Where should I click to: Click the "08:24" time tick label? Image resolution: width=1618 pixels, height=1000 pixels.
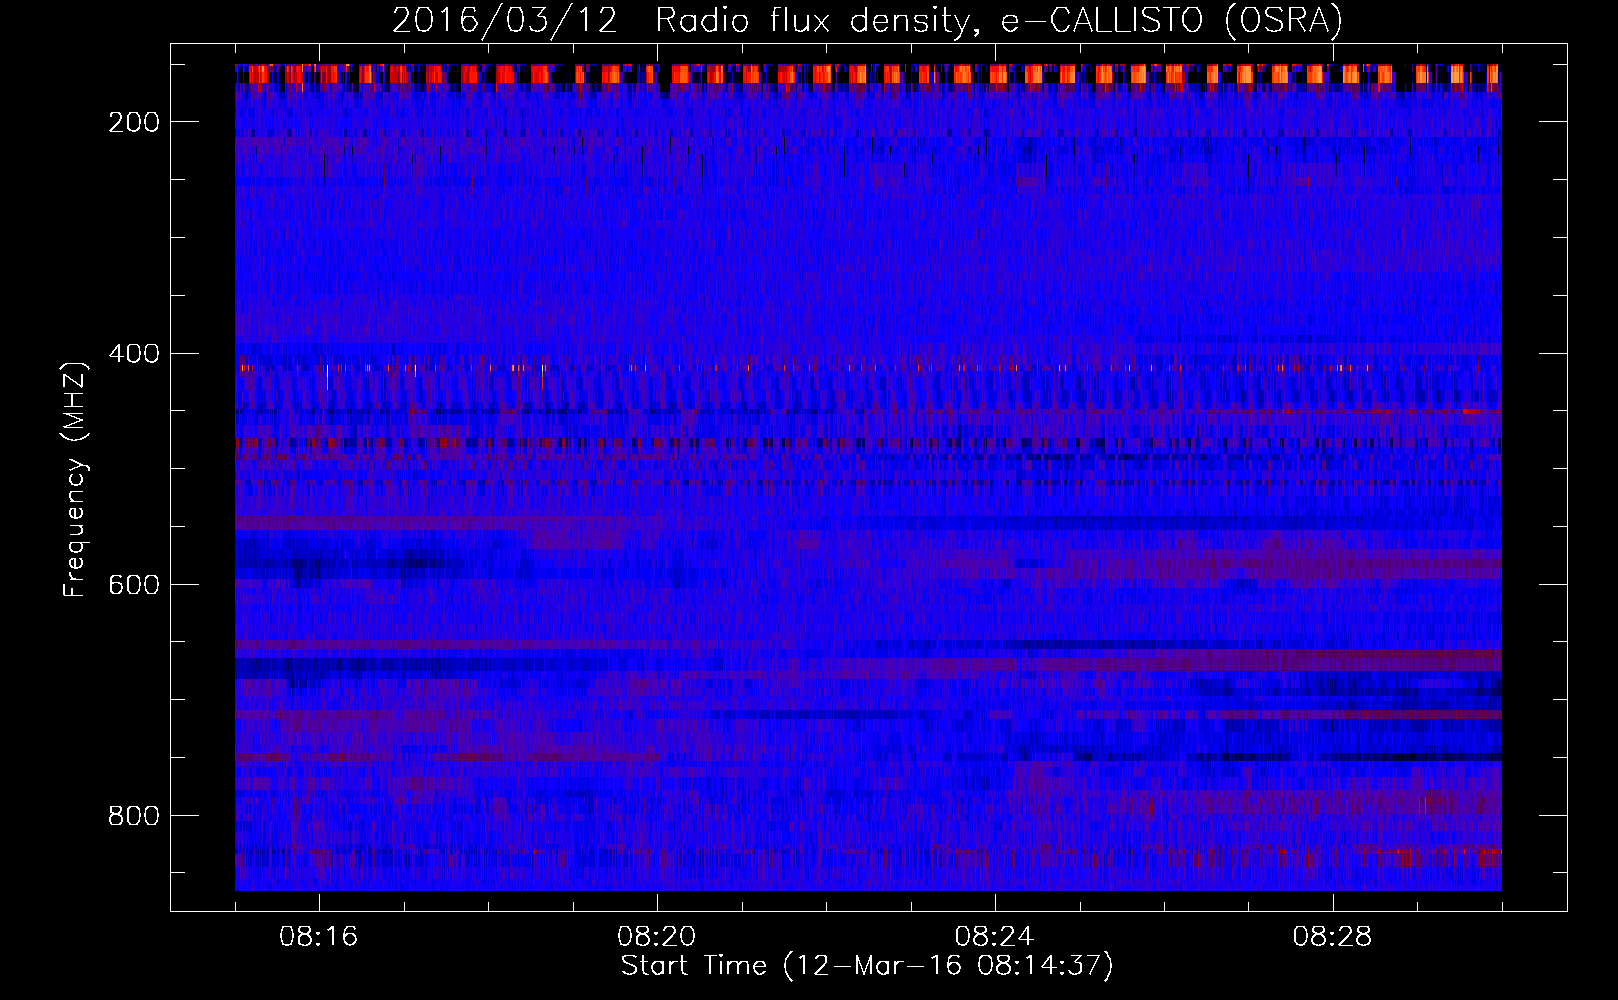pos(995,937)
